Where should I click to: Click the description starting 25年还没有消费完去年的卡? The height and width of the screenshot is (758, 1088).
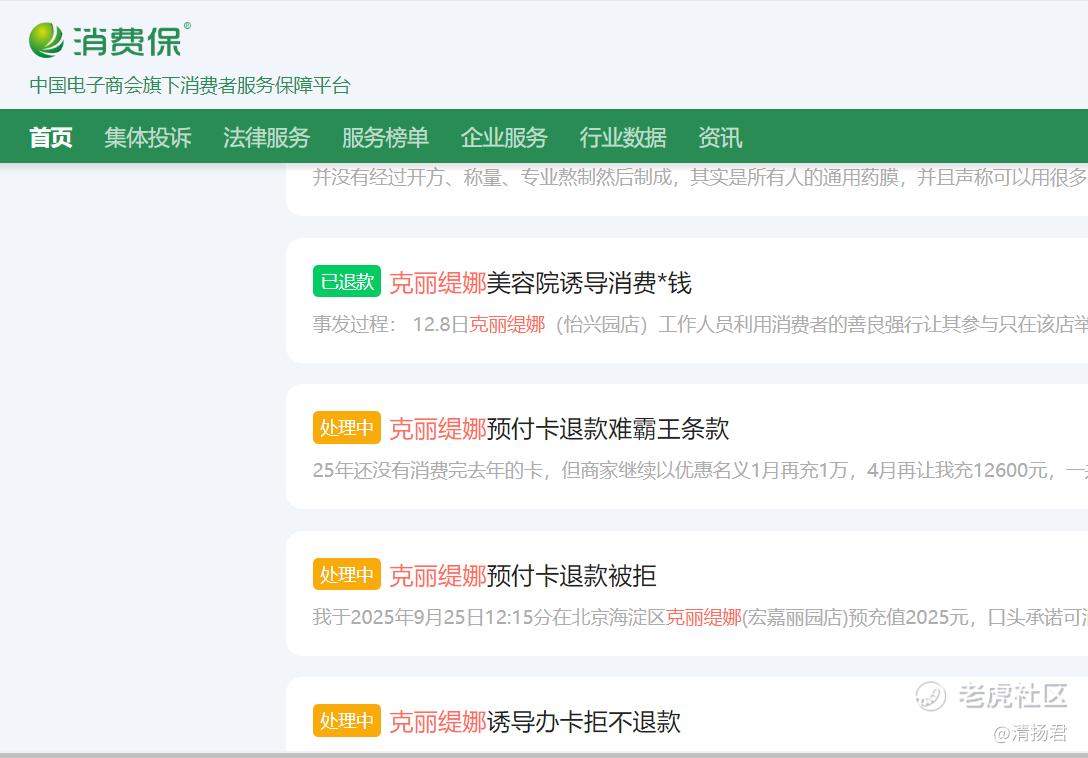click(x=700, y=471)
